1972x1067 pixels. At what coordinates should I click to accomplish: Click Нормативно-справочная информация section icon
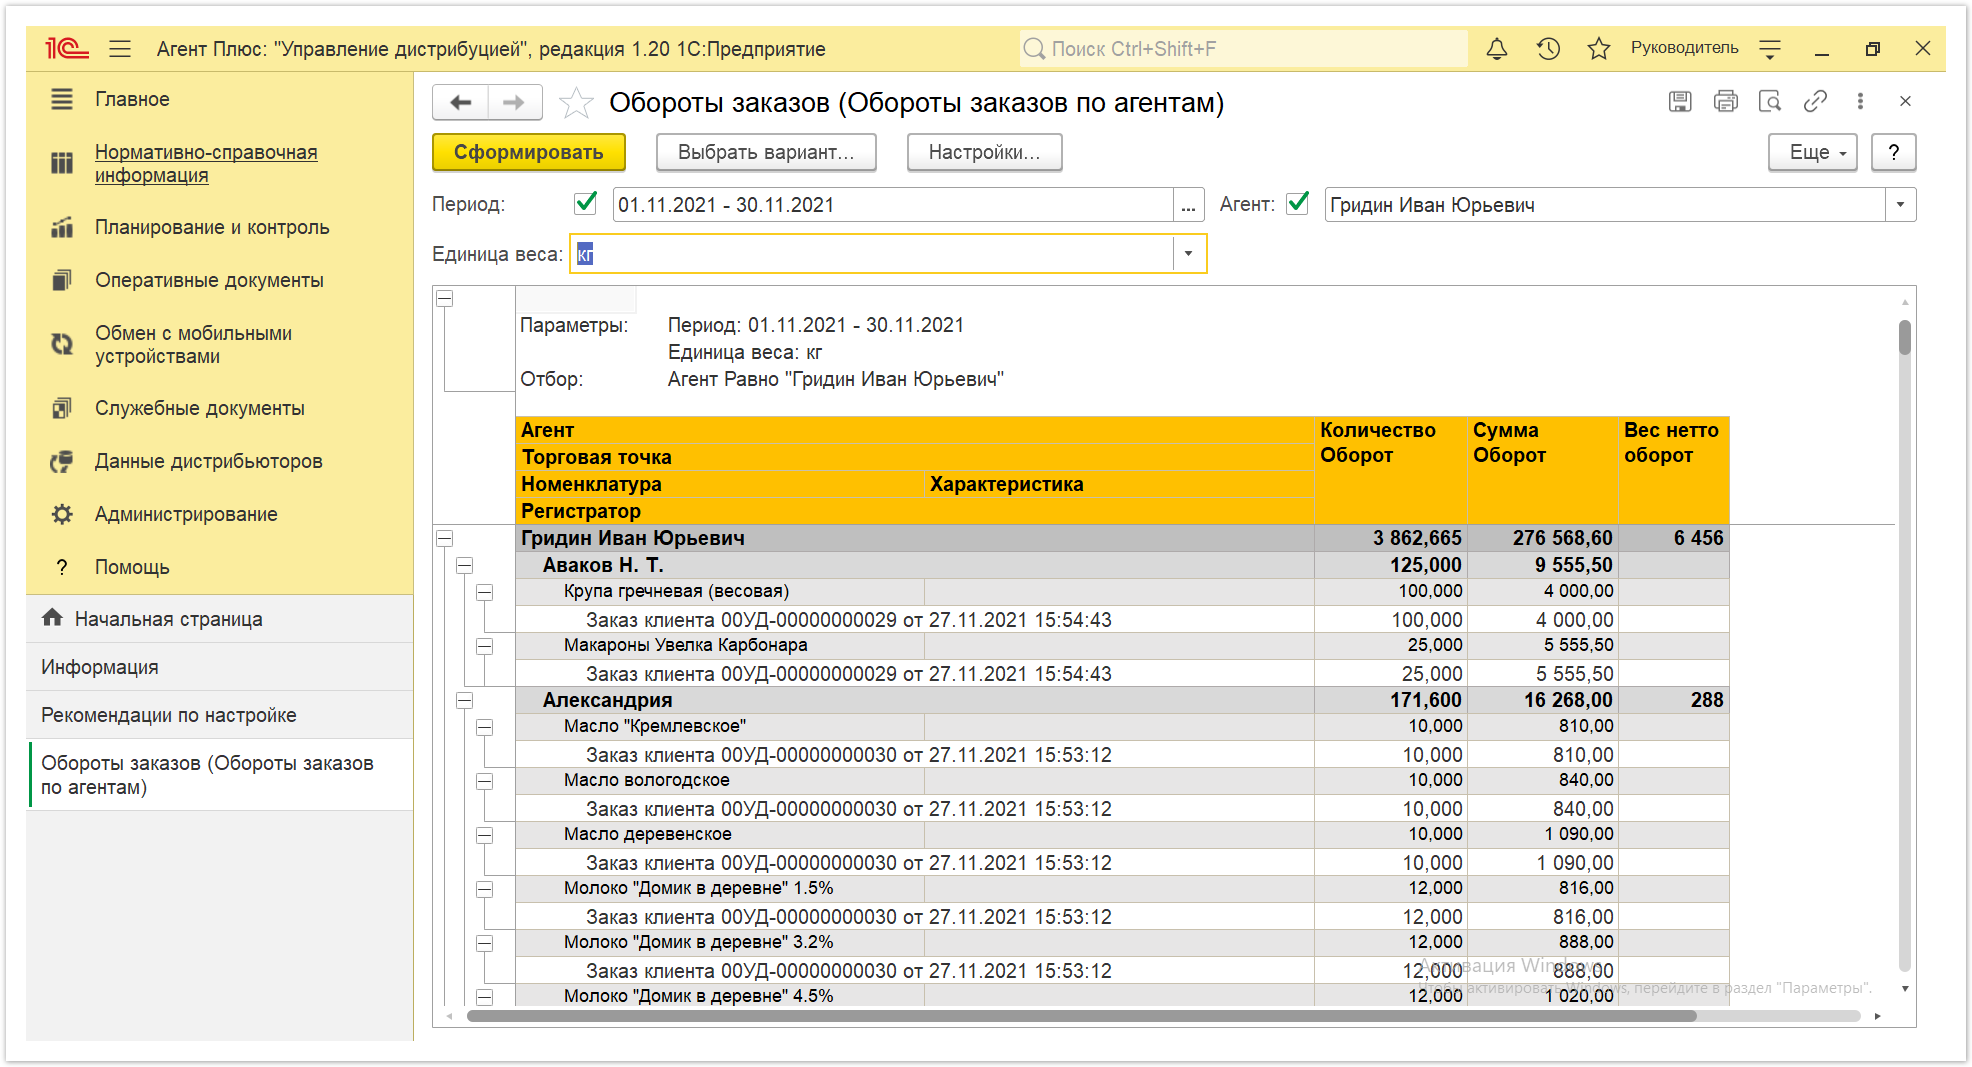point(62,163)
